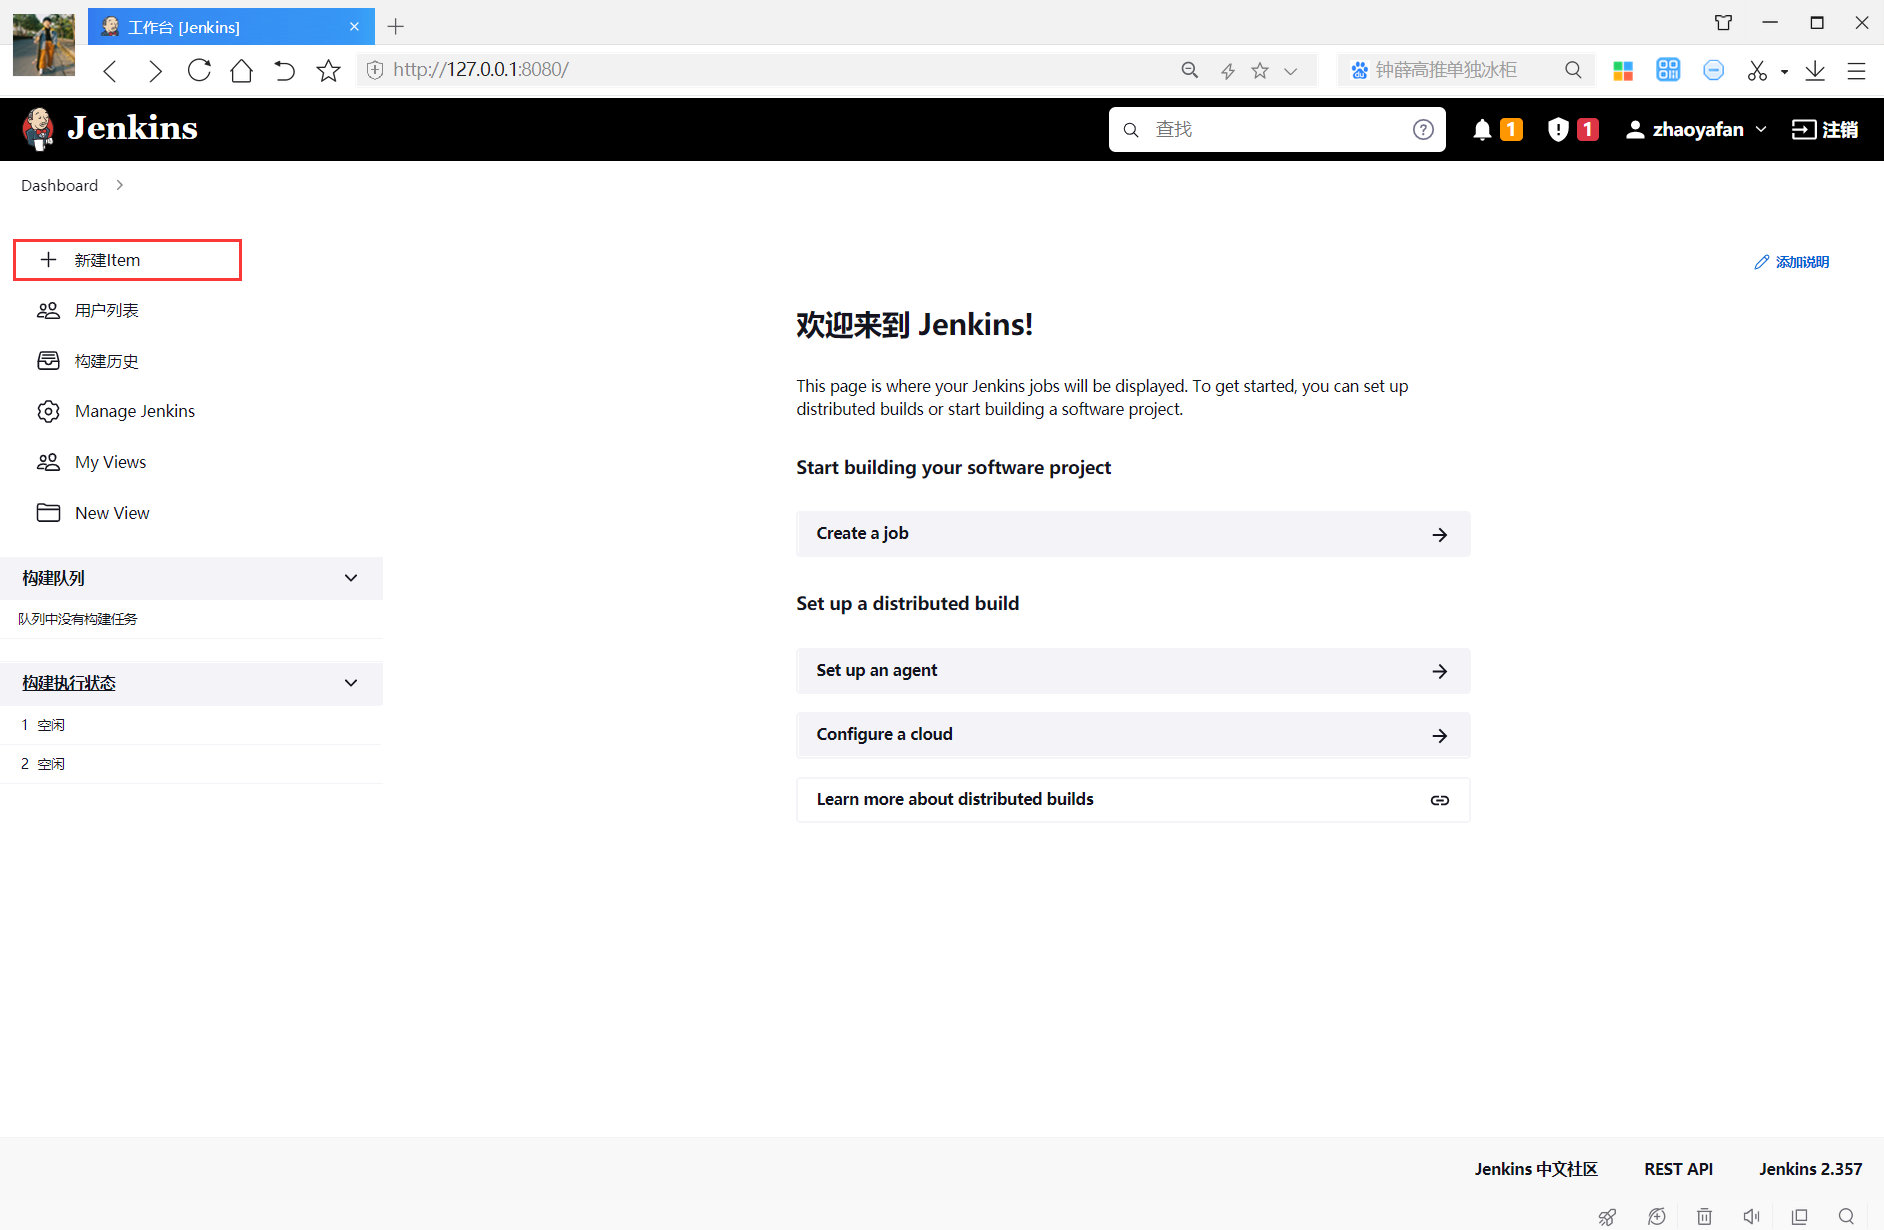Open the browser downloads icon
1884x1230 pixels.
(x=1815, y=70)
